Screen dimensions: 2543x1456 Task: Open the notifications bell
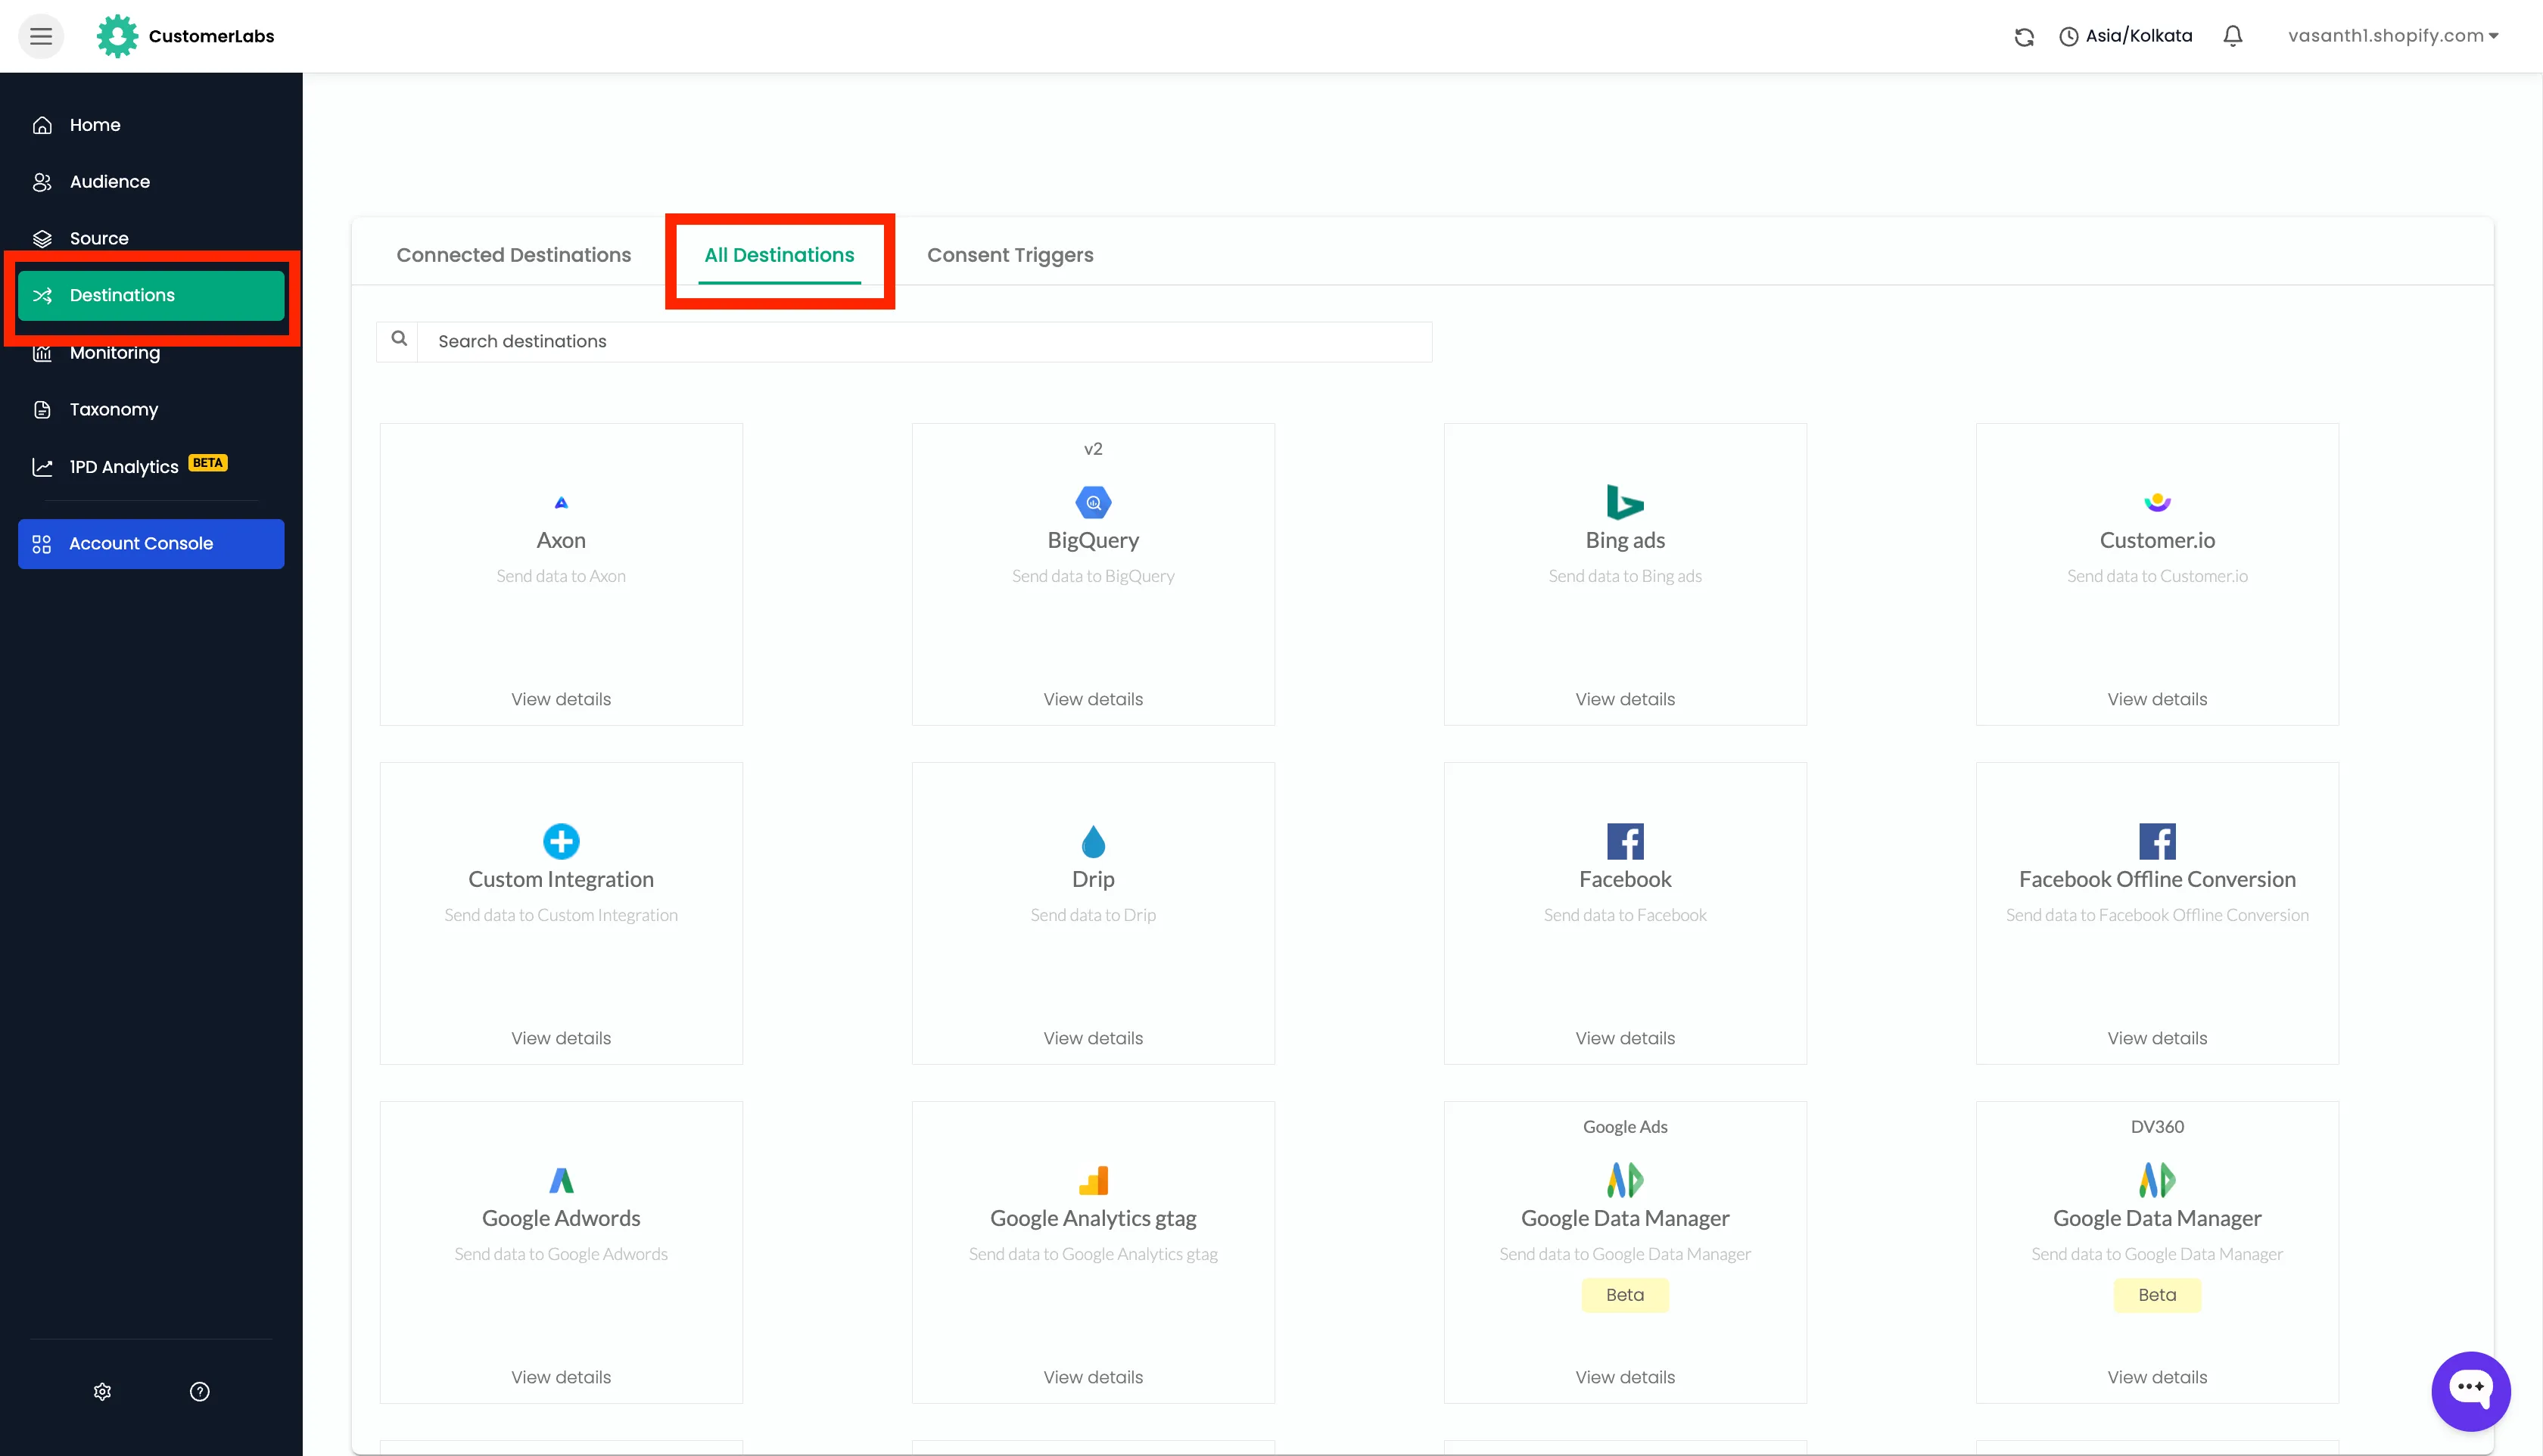click(2233, 36)
